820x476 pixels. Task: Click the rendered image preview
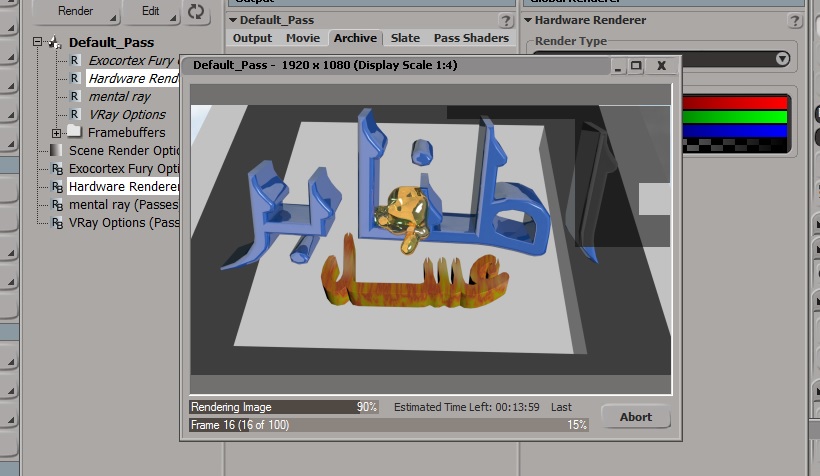pyautogui.click(x=430, y=240)
